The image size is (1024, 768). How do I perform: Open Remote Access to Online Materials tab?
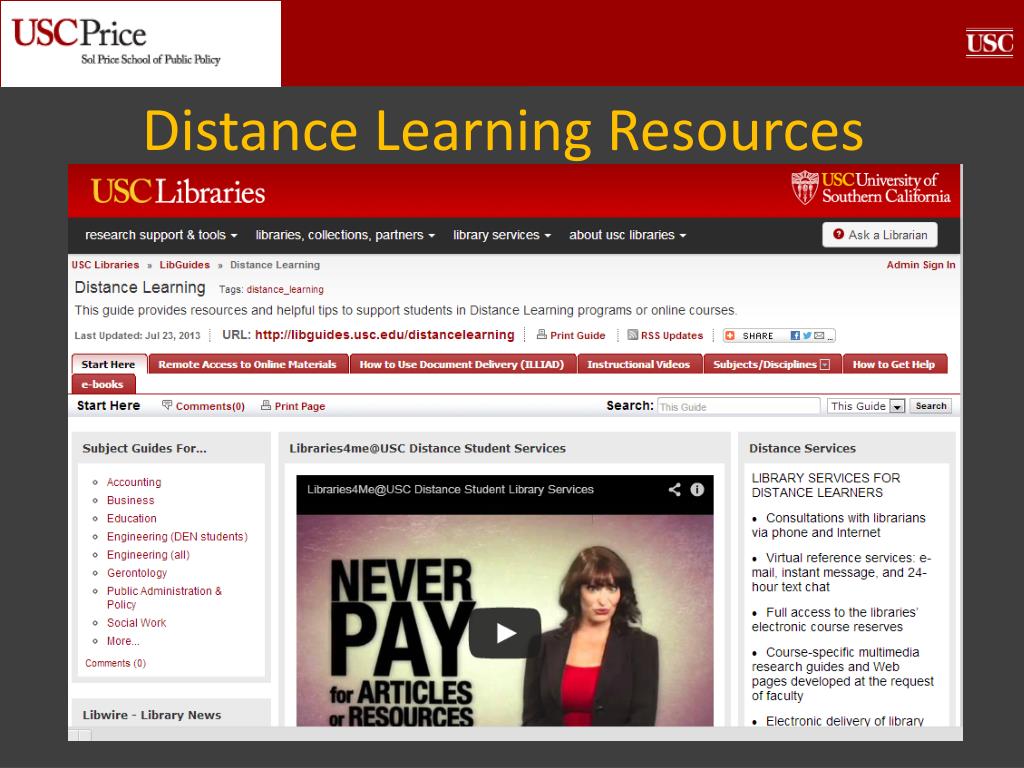pos(248,364)
